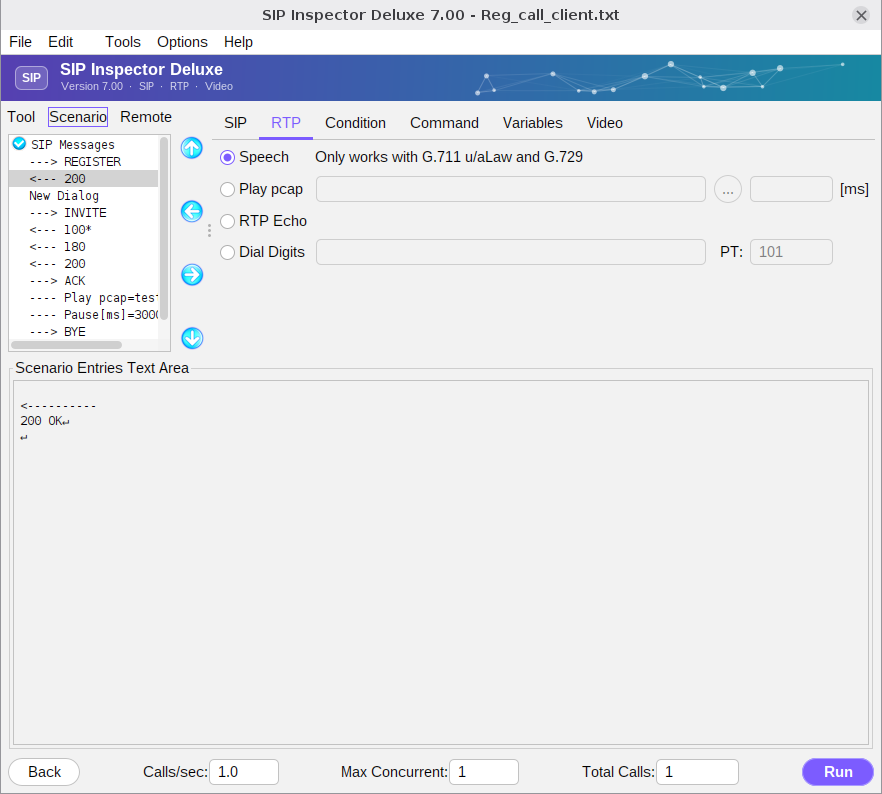
Task: Click the scenario list vertical scrollbar
Action: point(164,228)
